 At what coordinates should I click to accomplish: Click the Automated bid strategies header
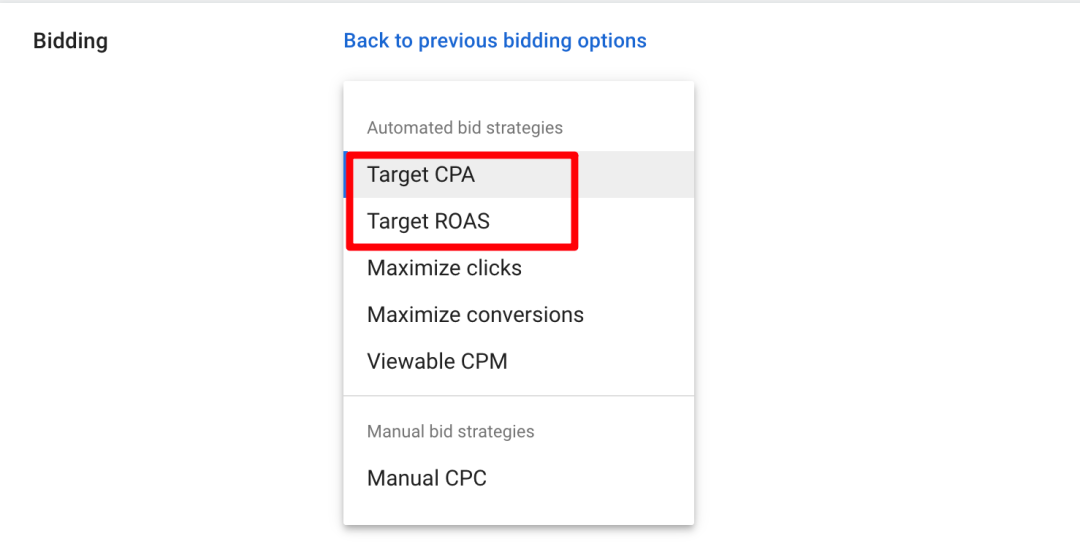pyautogui.click(x=465, y=128)
